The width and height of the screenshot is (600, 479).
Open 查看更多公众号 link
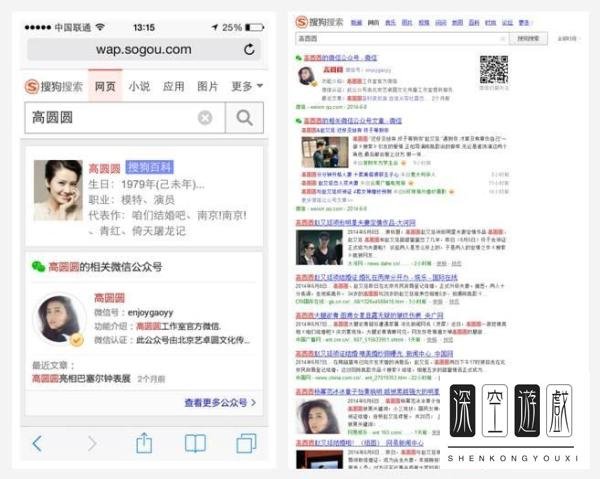[220, 402]
